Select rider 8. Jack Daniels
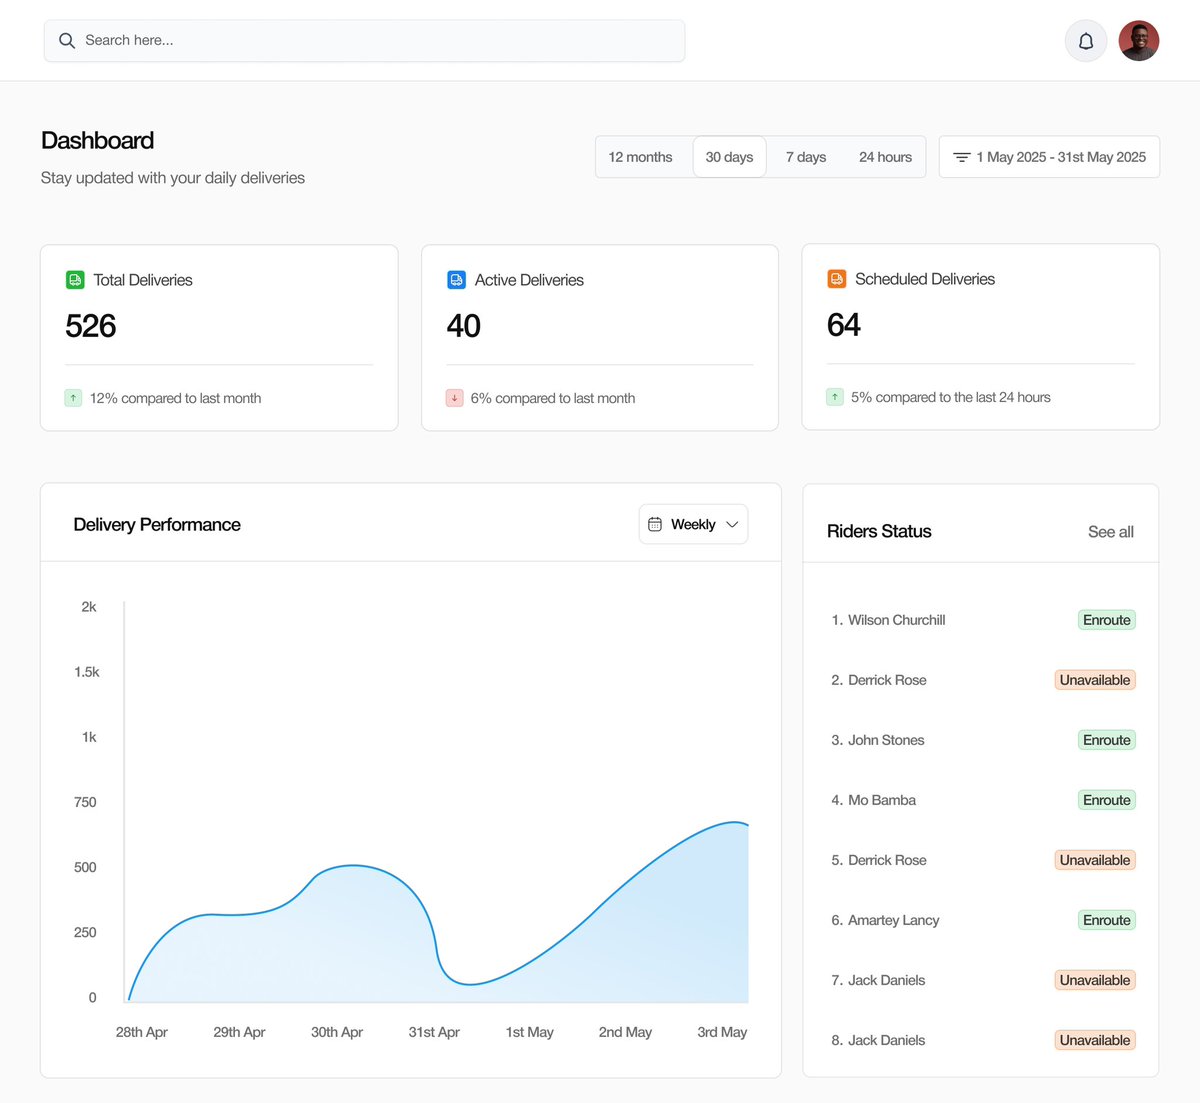Viewport: 1200px width, 1103px height. pyautogui.click(x=878, y=1040)
